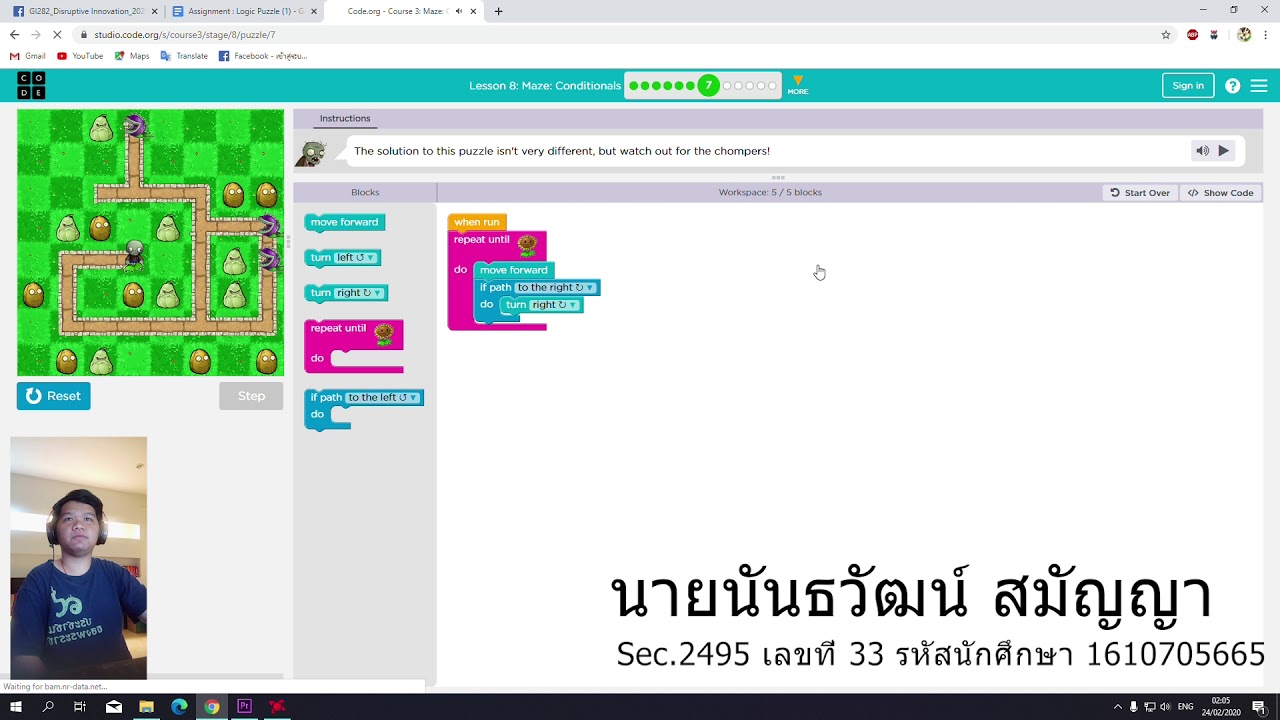1280x720 pixels.
Task: Click the zombie avatar beside the instructions
Action: point(311,153)
